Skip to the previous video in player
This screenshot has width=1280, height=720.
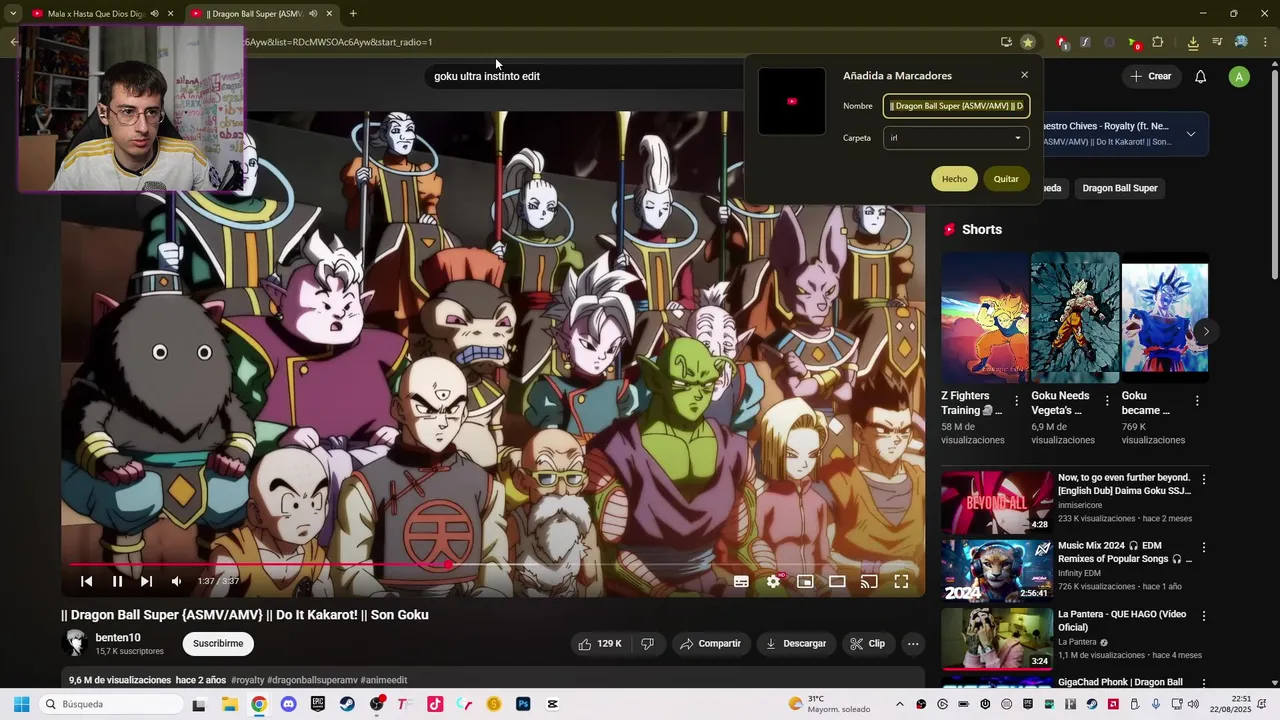click(x=87, y=581)
